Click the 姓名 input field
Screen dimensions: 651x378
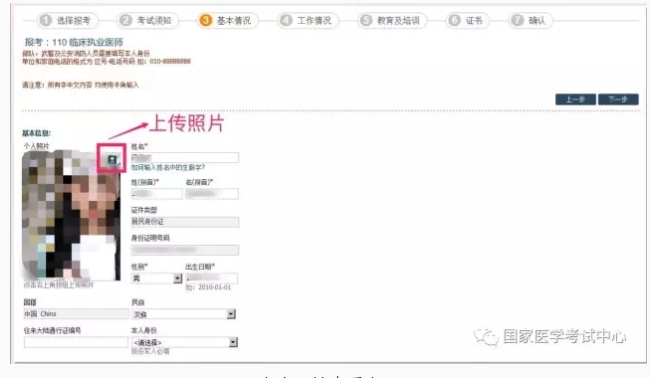pyautogui.click(x=185, y=157)
